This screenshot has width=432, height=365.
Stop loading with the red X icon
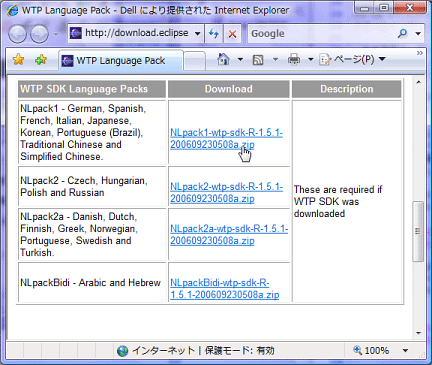pos(232,33)
